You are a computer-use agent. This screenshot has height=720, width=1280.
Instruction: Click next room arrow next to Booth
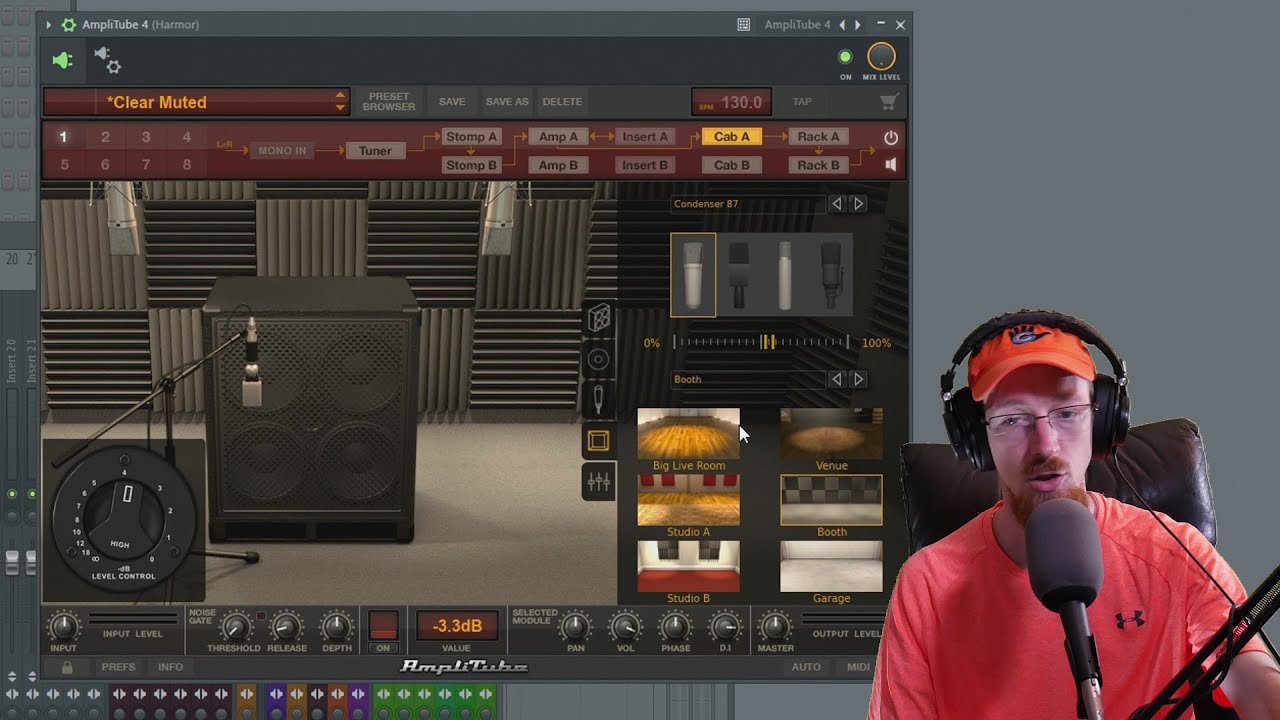(858, 379)
